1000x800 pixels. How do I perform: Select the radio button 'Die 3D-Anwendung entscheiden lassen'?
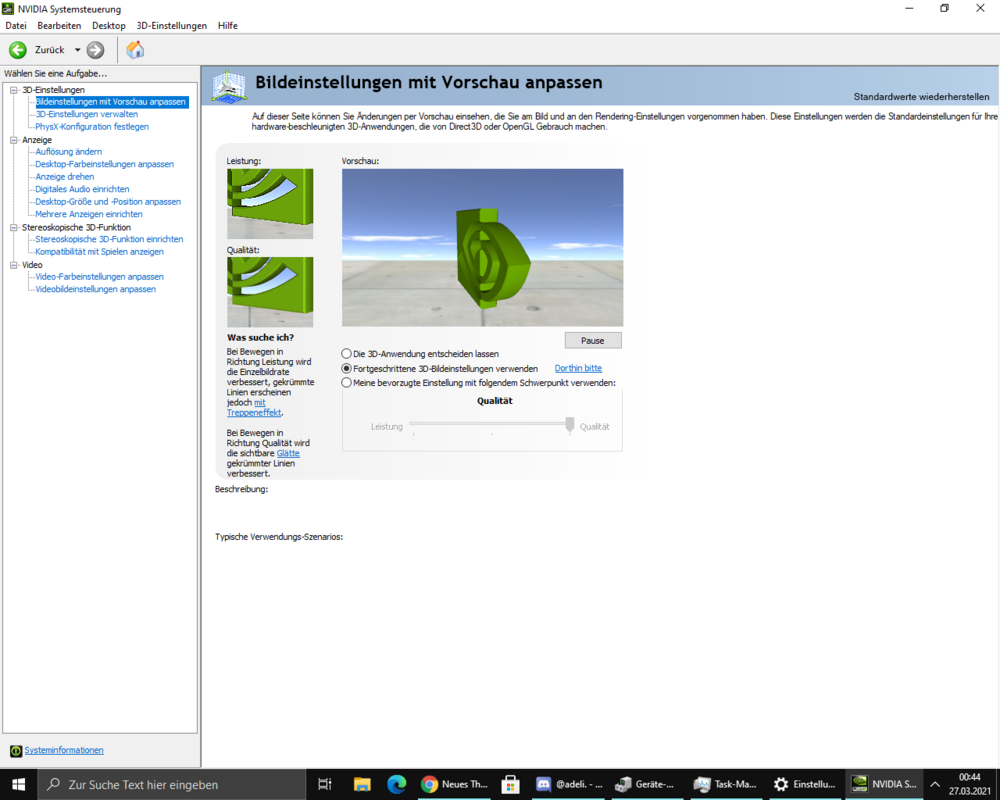[x=347, y=353]
